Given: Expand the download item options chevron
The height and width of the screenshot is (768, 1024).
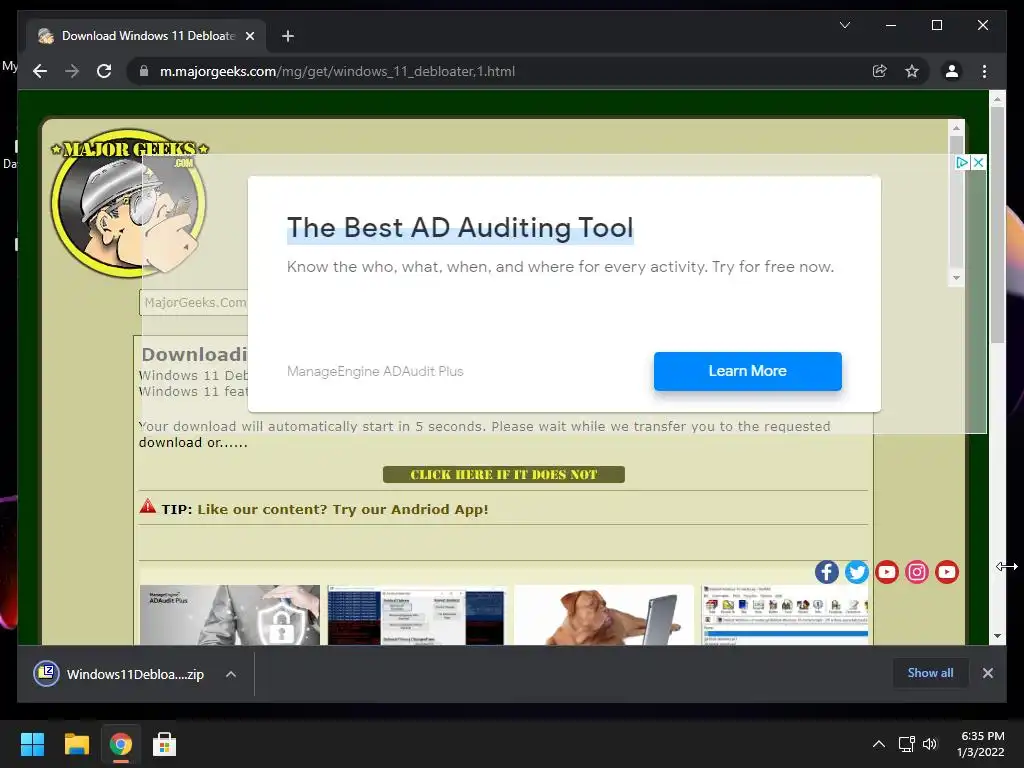Looking at the screenshot, I should click(231, 674).
